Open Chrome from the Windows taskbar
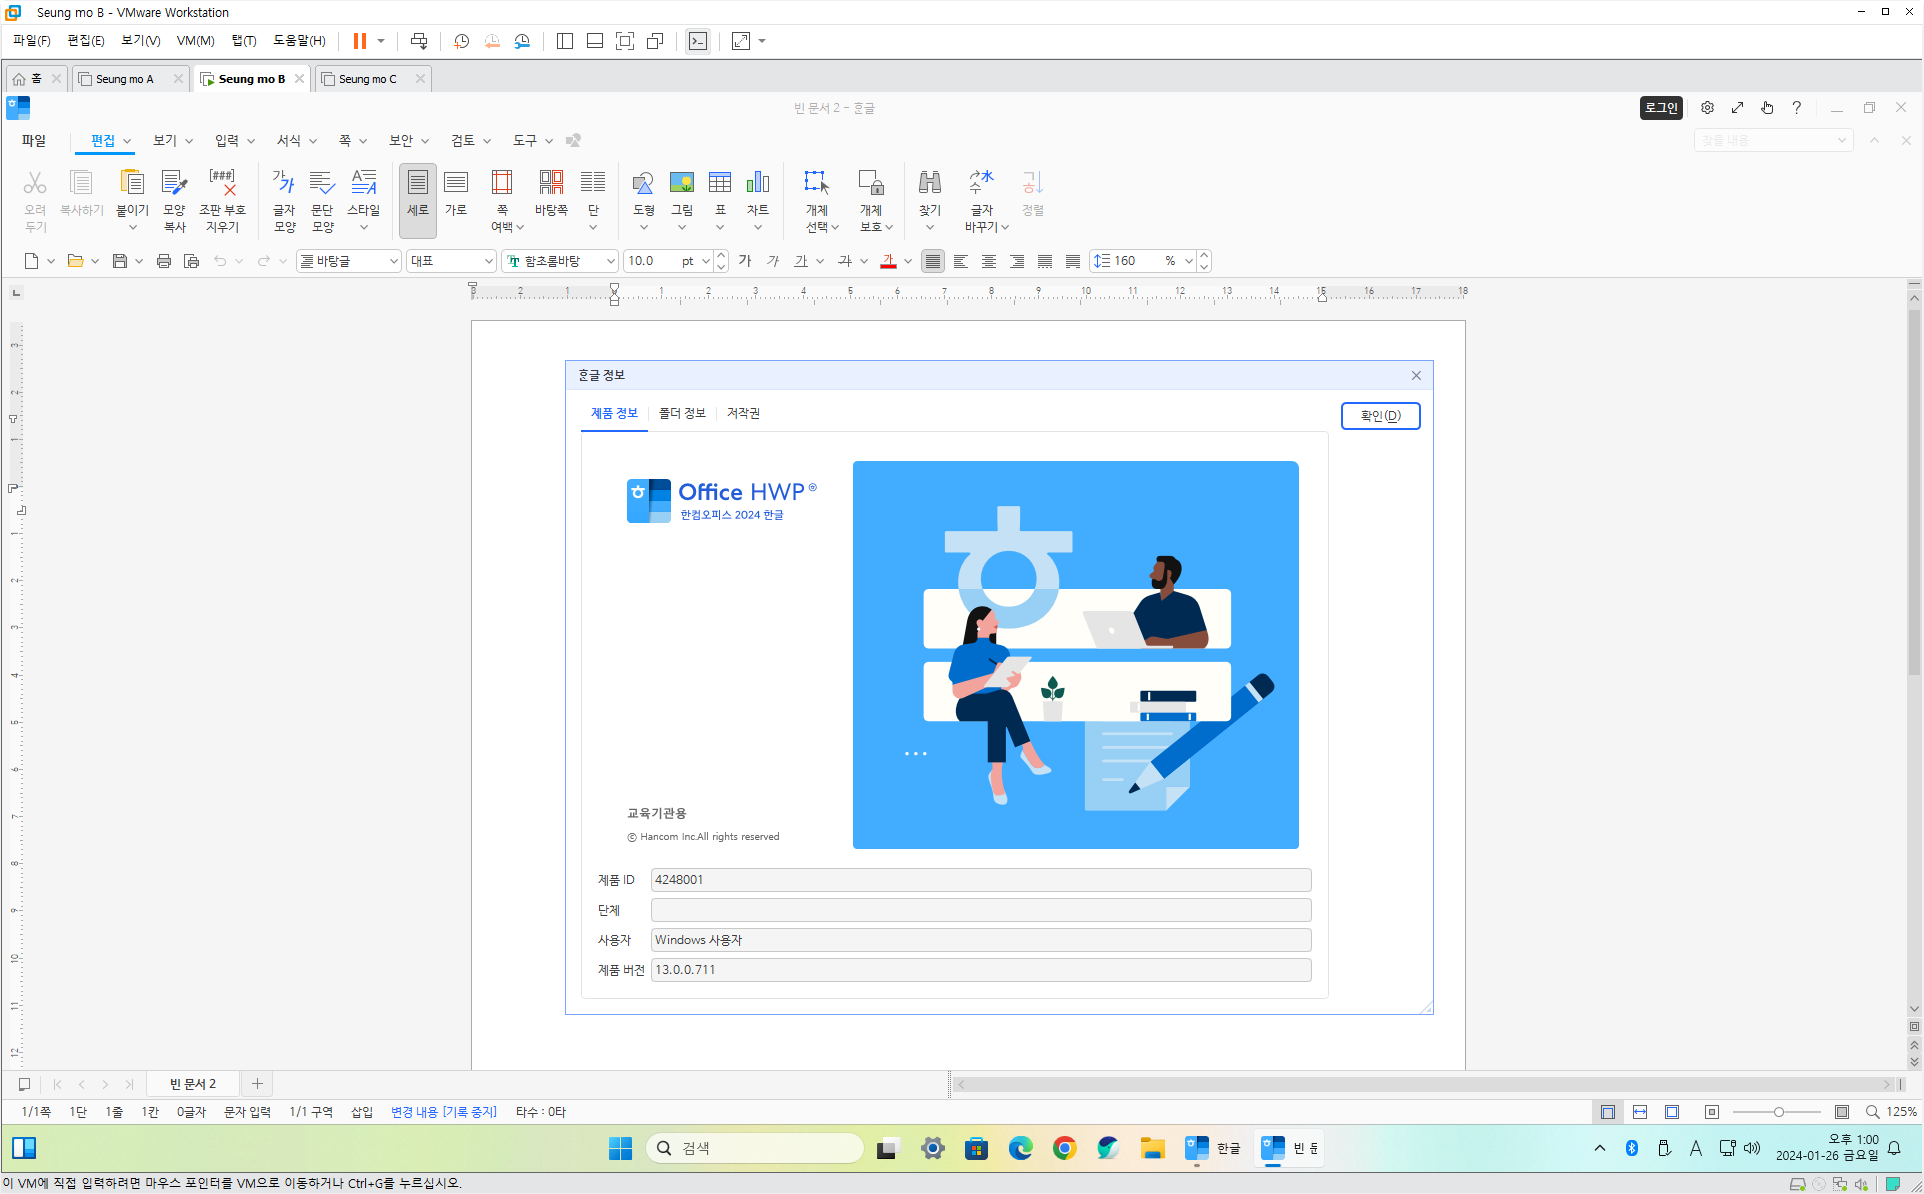The image size is (1924, 1194). pos(1064,1148)
